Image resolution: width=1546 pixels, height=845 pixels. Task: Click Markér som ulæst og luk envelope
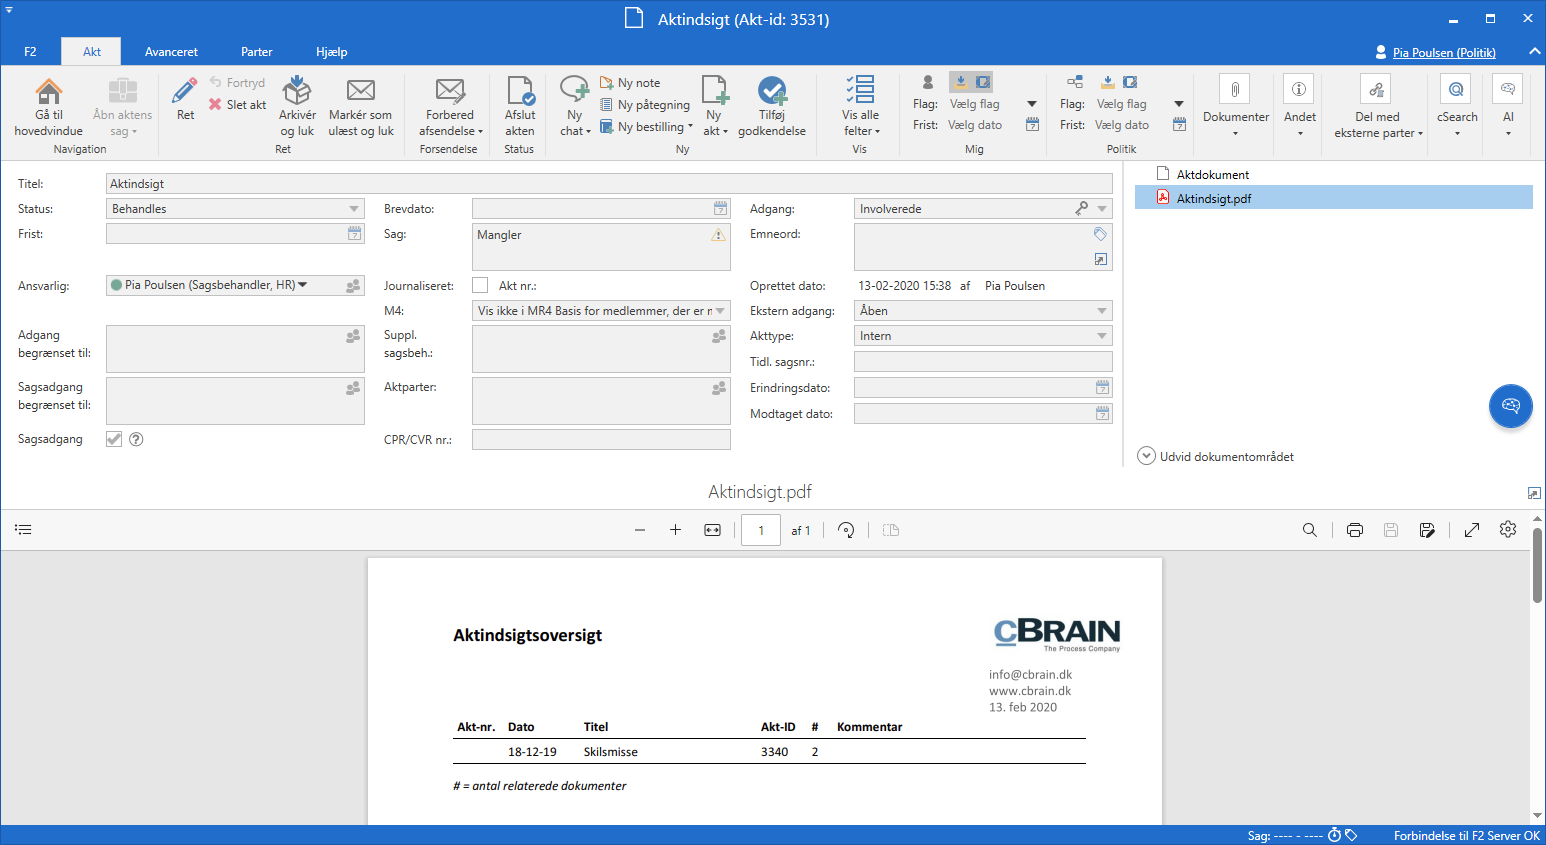pyautogui.click(x=360, y=92)
